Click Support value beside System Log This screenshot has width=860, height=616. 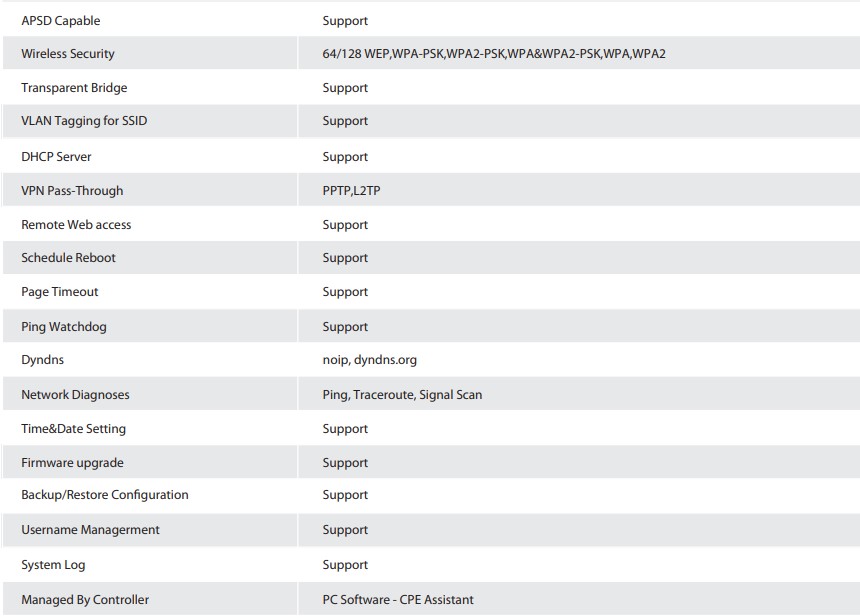345,565
